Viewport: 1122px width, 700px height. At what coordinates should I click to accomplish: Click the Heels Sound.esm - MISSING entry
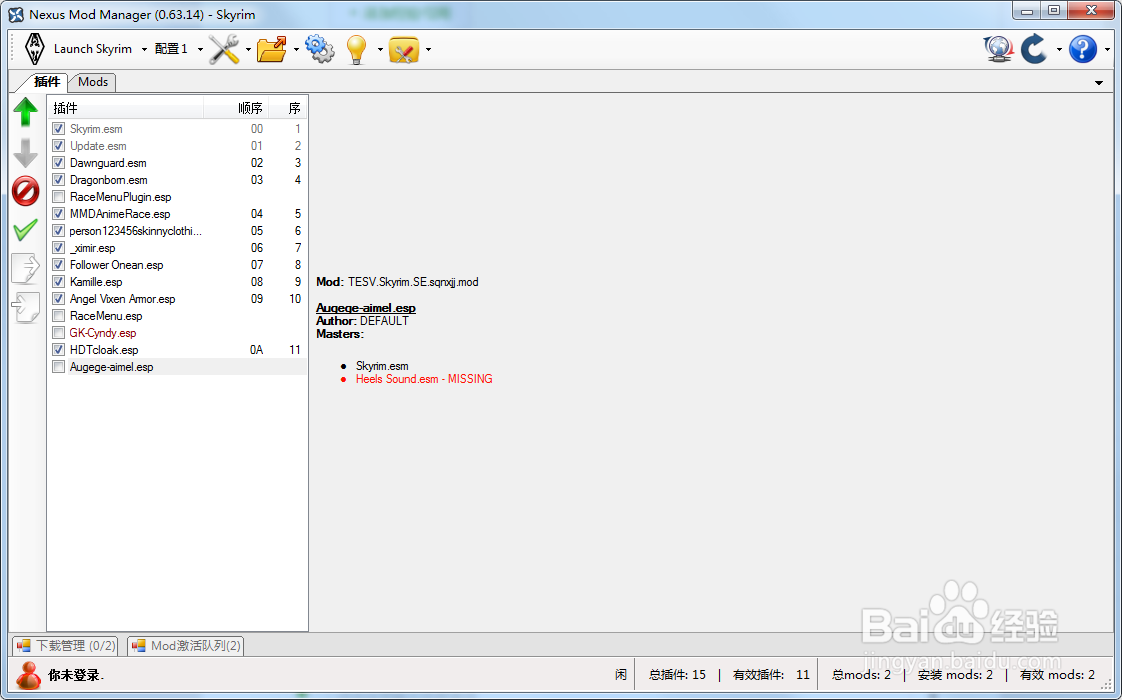pos(424,379)
